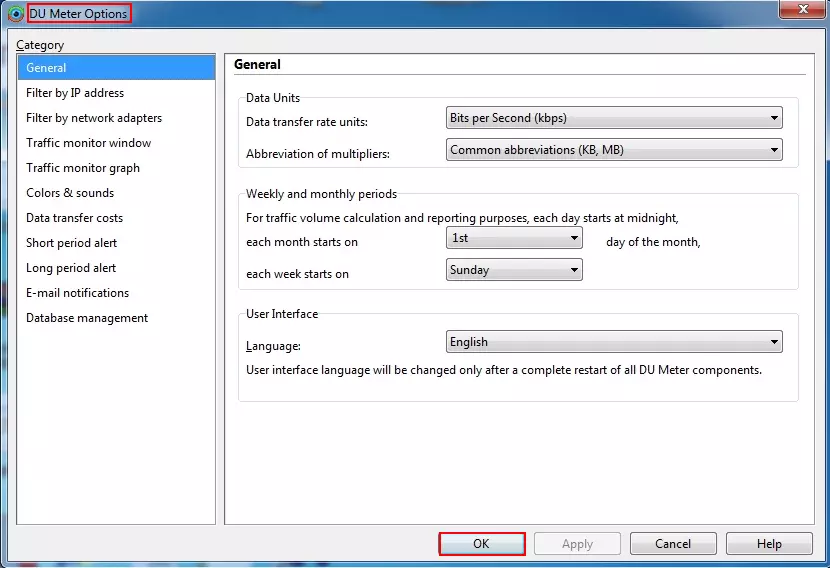Open Filter by network adapters category

click(x=116, y=118)
